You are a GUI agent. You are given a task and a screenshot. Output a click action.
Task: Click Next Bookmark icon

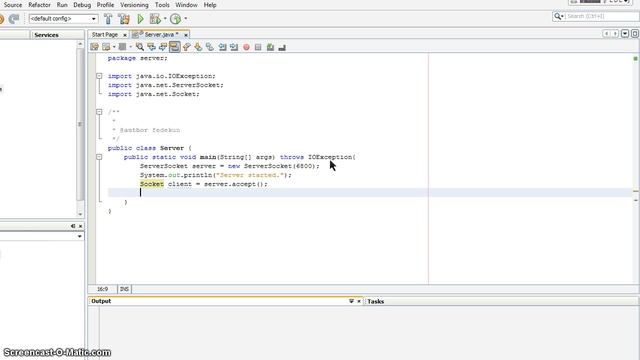point(198,47)
